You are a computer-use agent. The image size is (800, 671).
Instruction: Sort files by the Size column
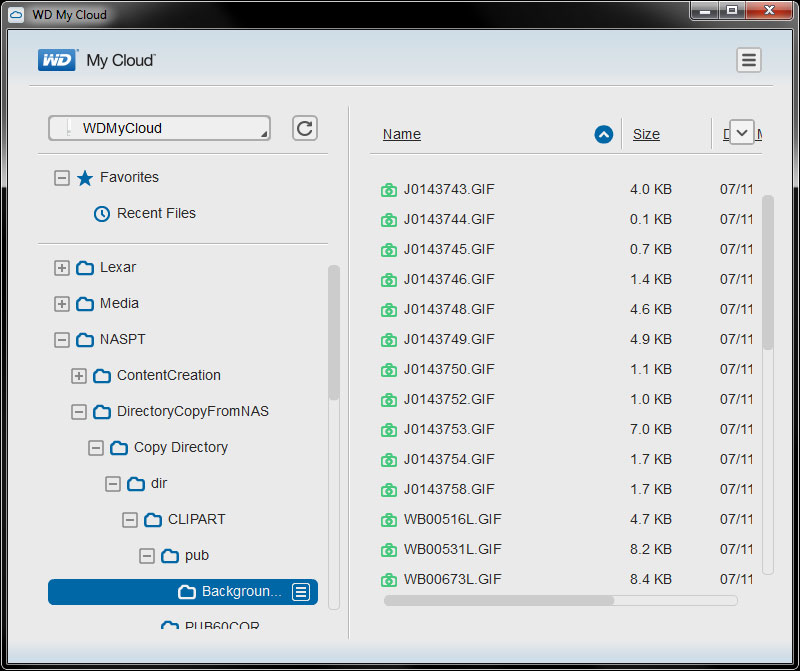646,134
